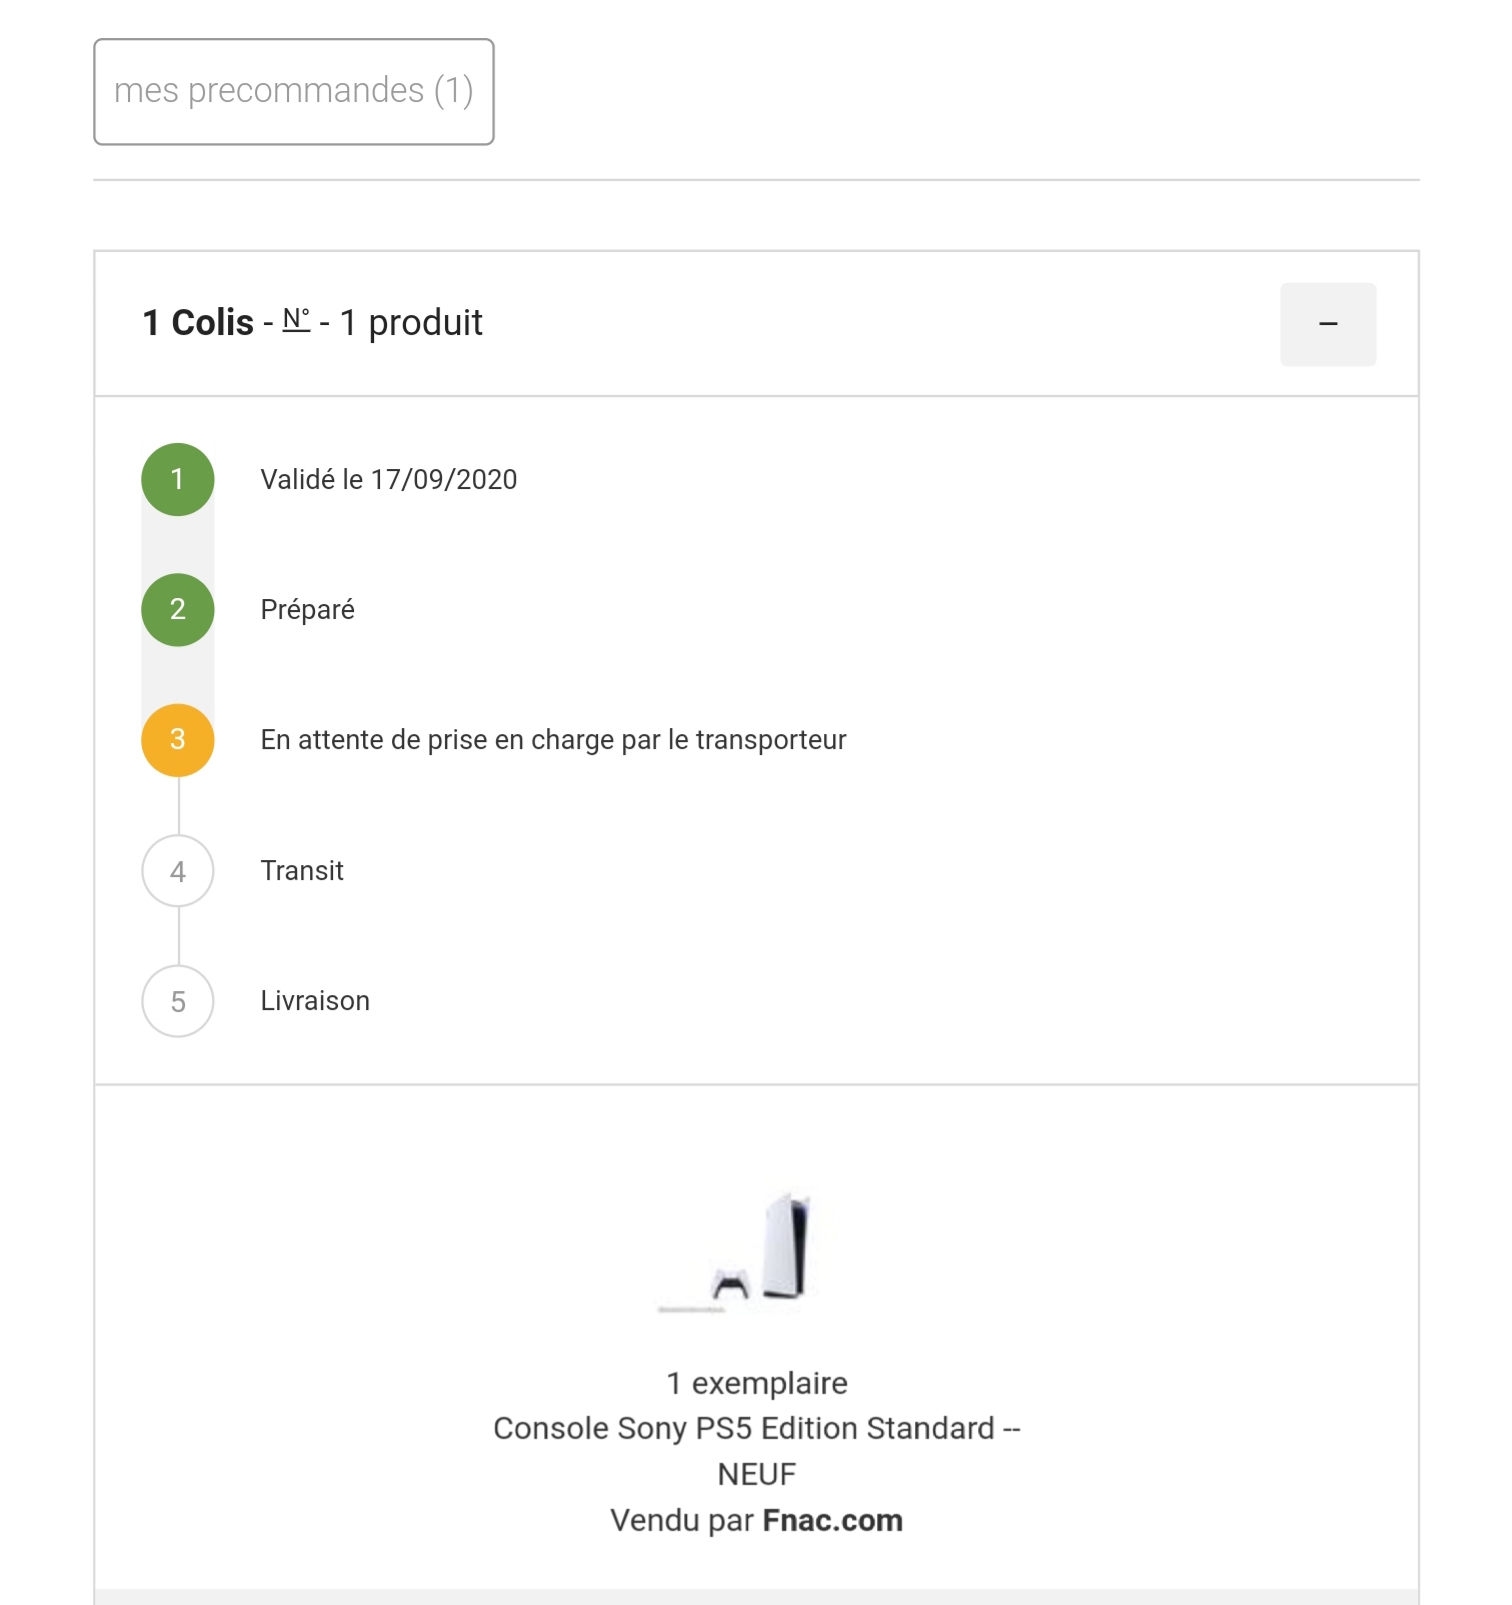Select the green step 1 circle
This screenshot has height=1605, width=1512.
(178, 479)
